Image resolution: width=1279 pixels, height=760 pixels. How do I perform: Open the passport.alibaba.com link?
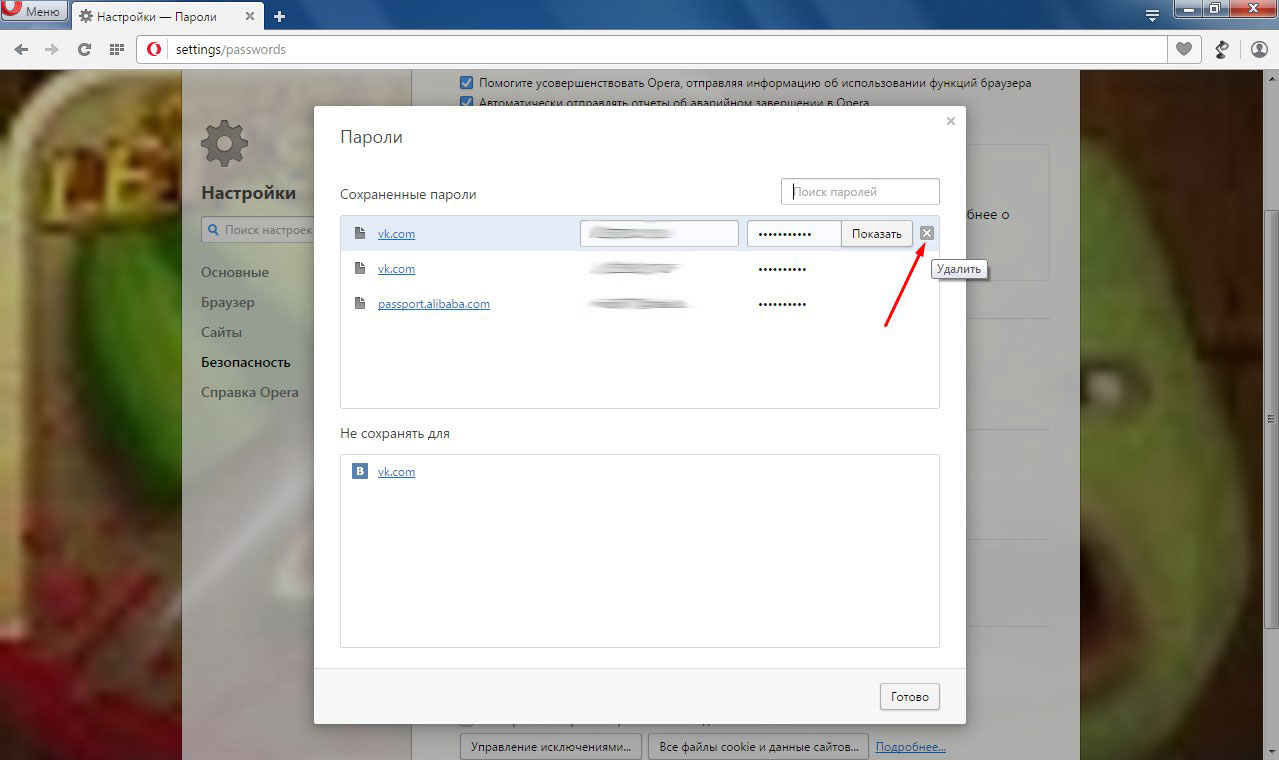tap(433, 304)
